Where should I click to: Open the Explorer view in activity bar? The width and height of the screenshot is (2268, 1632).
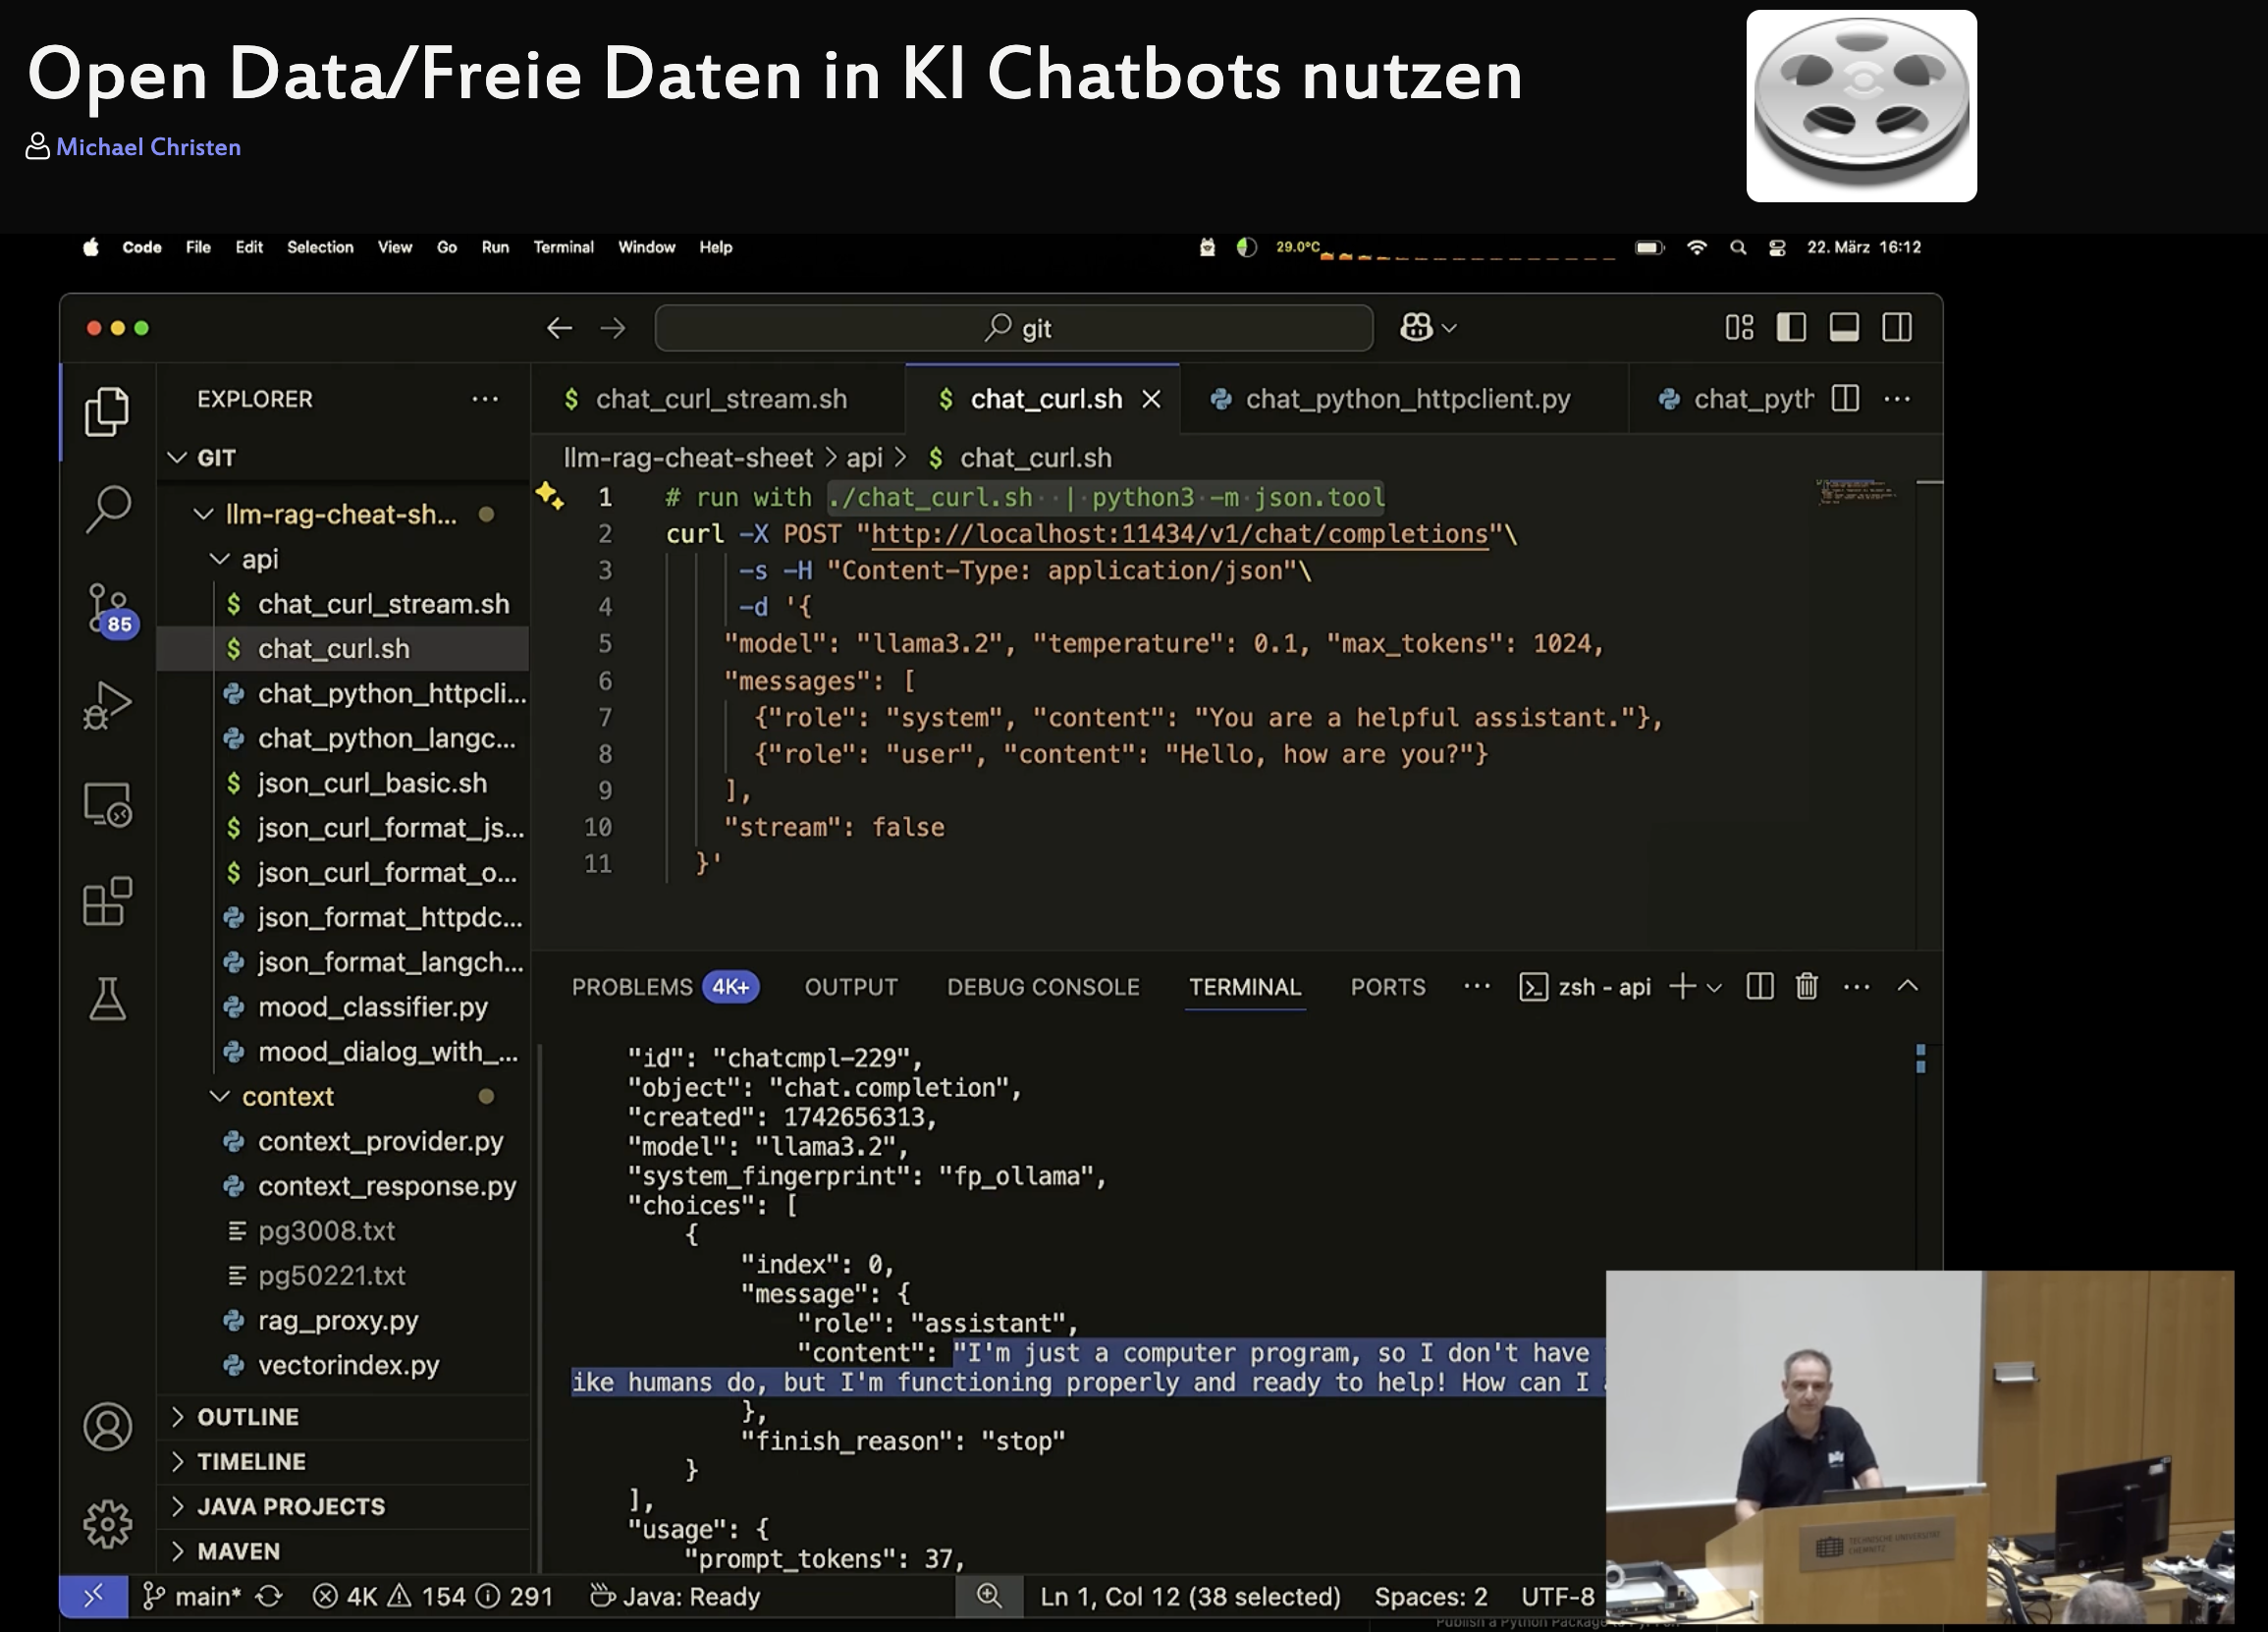point(107,411)
